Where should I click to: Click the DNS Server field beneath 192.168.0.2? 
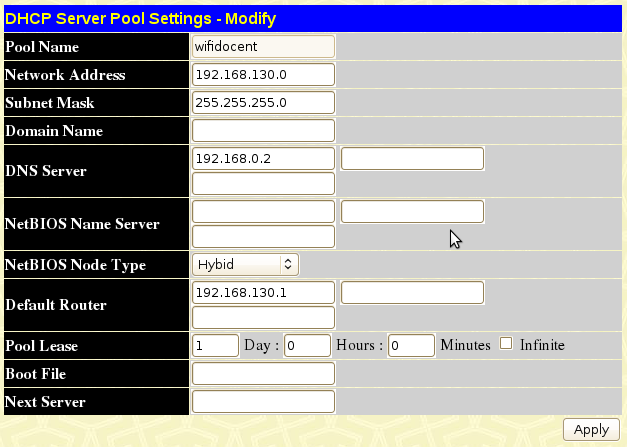click(x=263, y=183)
